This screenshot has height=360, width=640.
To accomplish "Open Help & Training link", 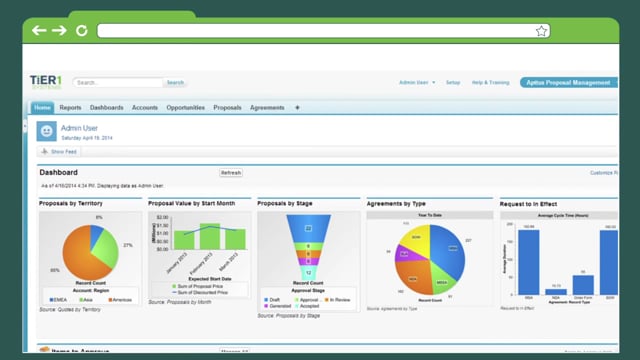I will (491, 82).
